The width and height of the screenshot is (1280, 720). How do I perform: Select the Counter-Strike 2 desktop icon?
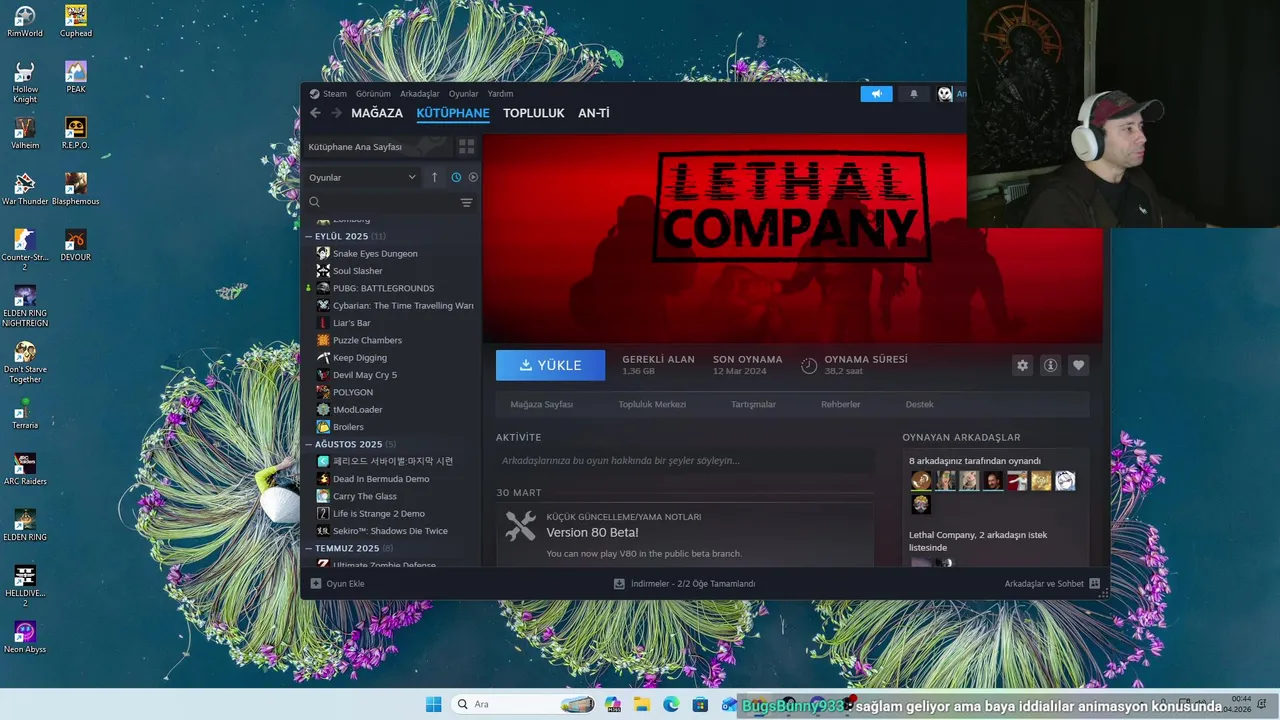(25, 250)
